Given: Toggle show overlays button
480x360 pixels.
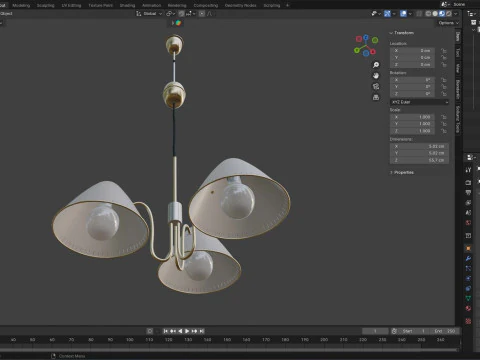Looking at the screenshot, I should click(x=403, y=14).
